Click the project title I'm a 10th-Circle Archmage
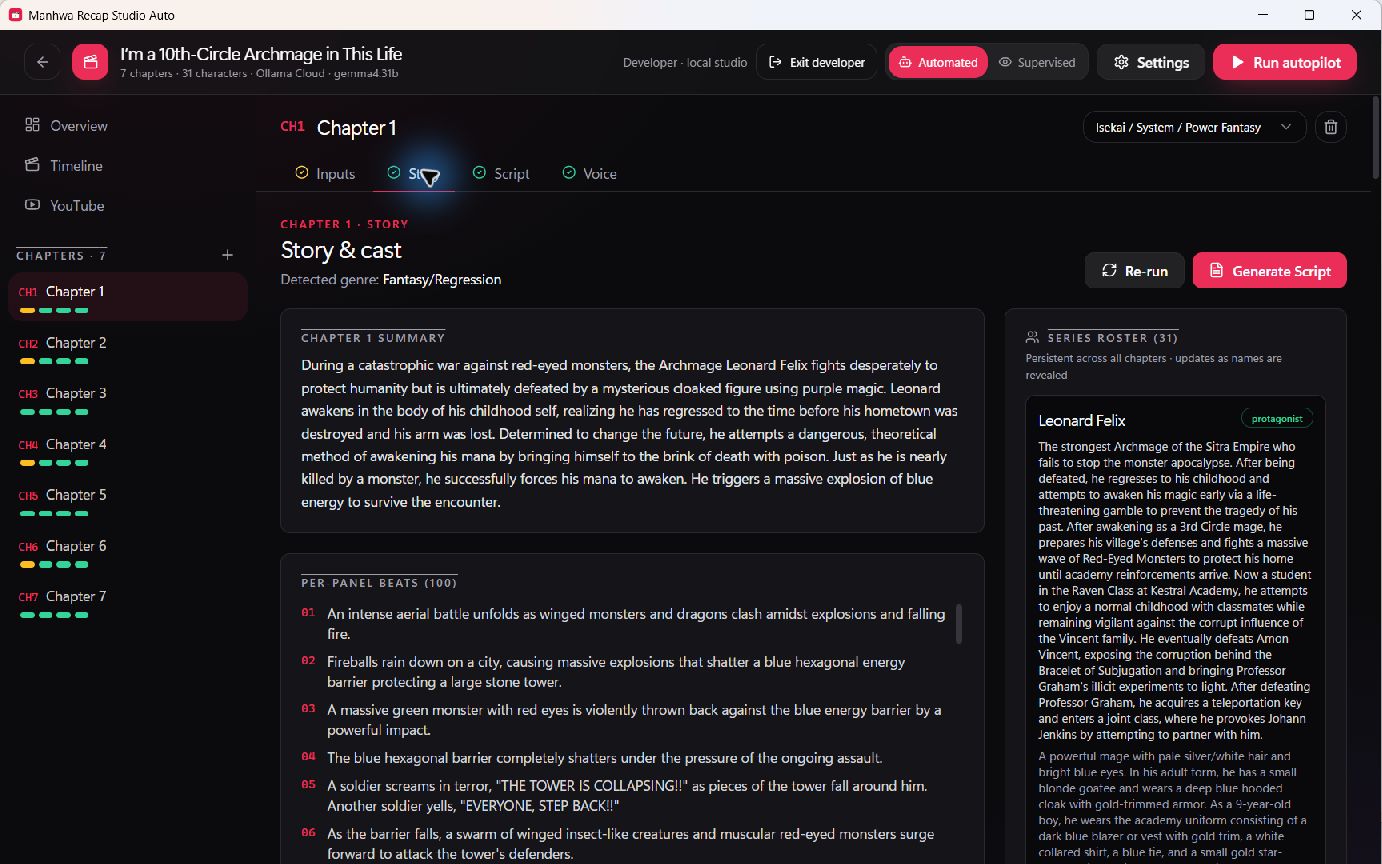 pos(261,54)
